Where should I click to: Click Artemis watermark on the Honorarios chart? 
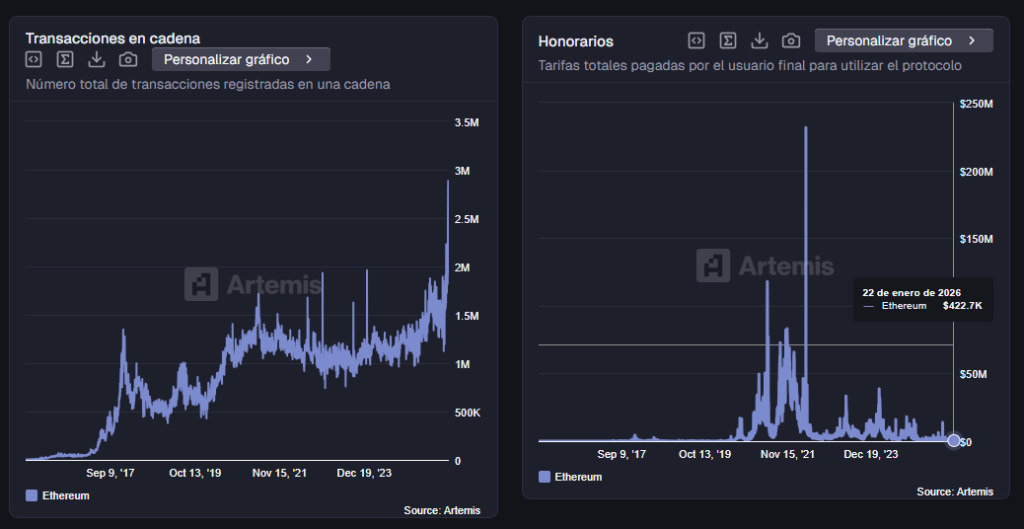tap(765, 266)
